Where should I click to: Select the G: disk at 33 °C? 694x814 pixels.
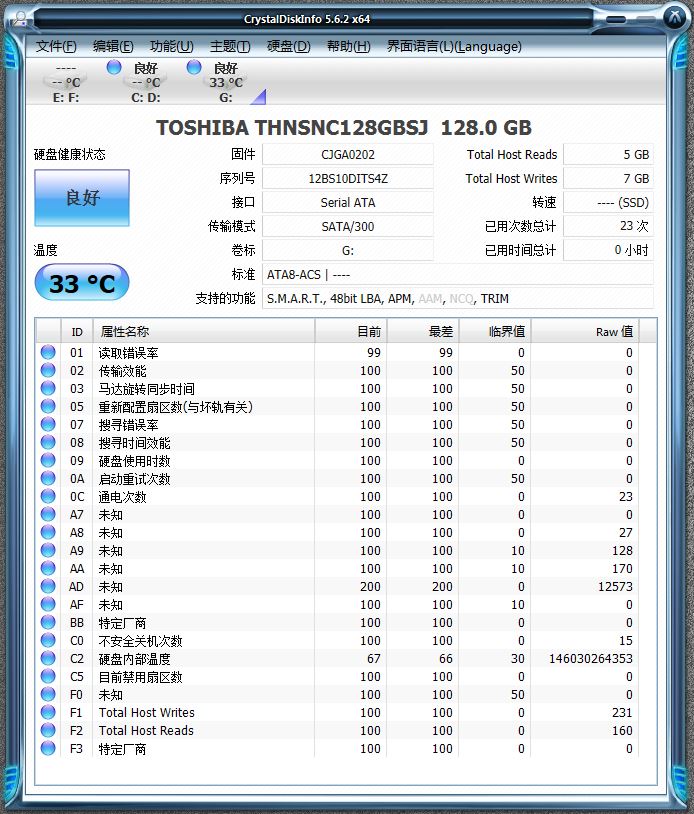(x=226, y=83)
